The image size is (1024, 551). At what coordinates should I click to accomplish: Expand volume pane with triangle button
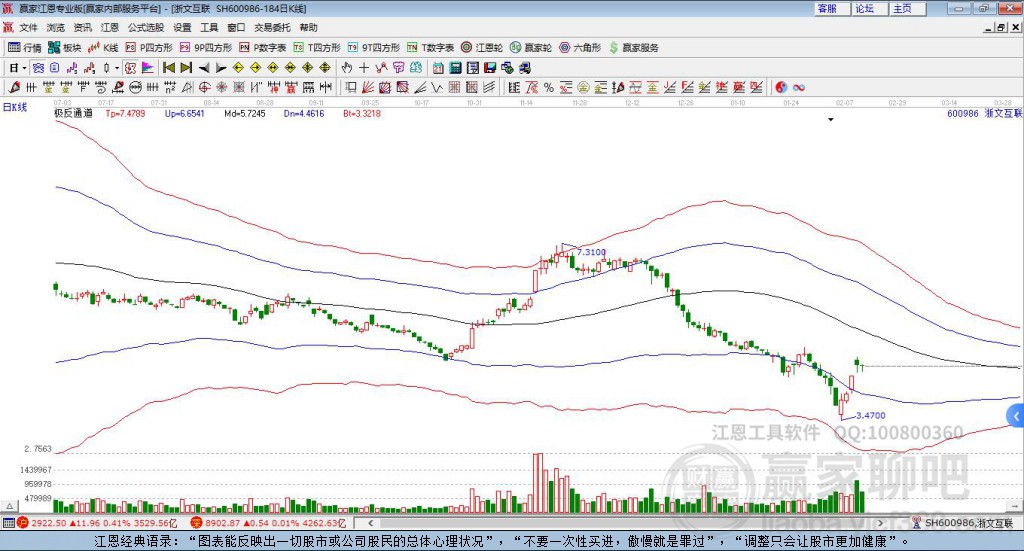coord(10,506)
